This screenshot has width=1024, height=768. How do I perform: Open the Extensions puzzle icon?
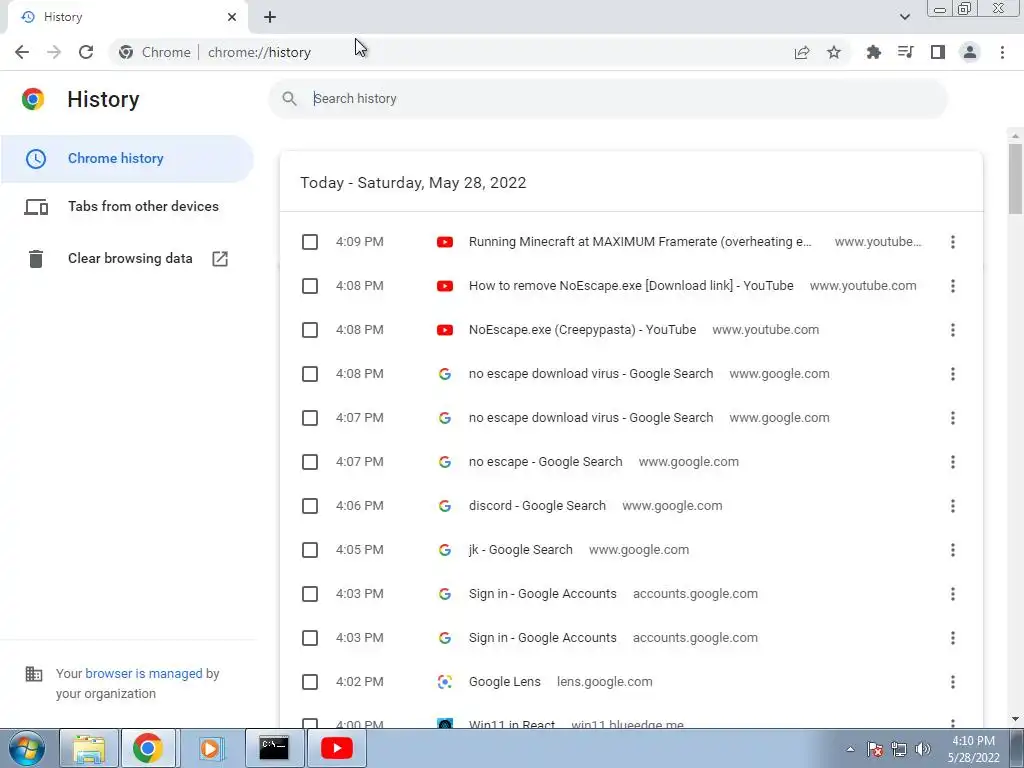coord(873,52)
